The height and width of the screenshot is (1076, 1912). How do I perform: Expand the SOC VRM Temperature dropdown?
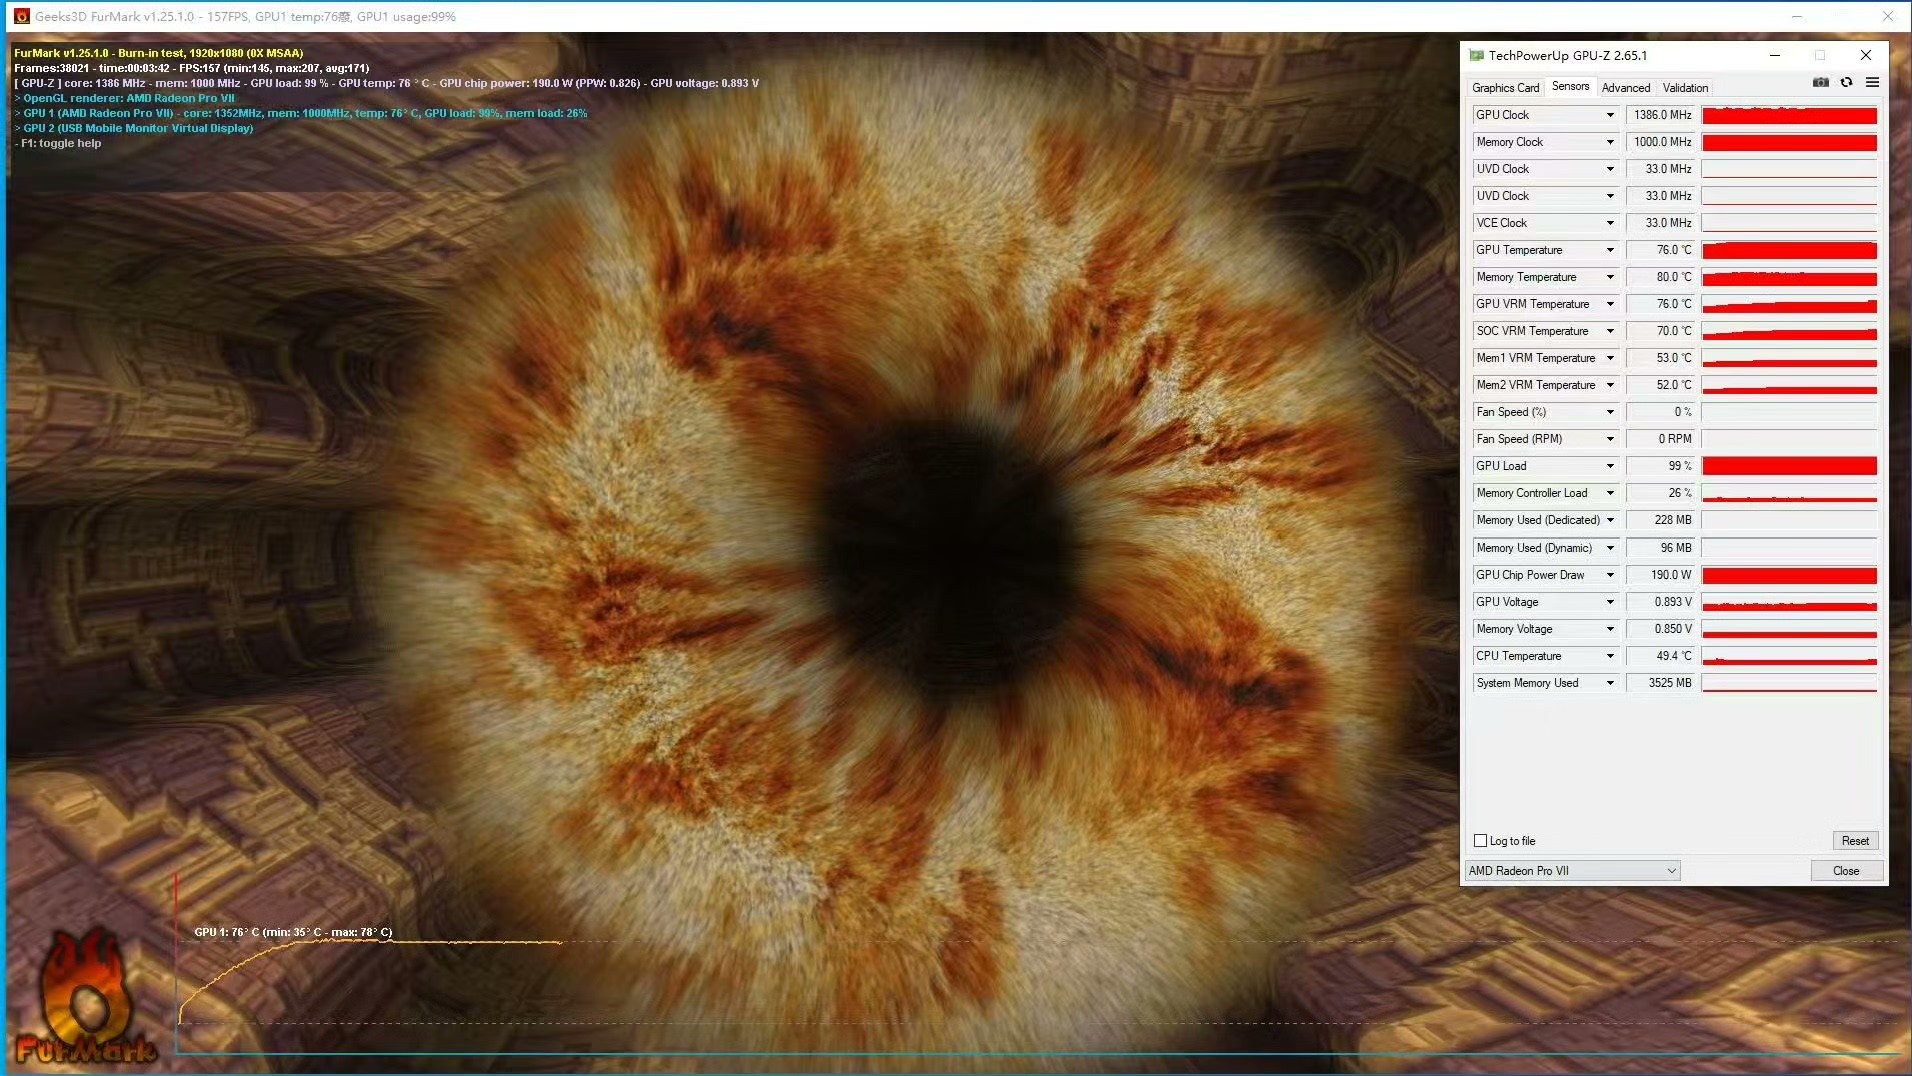[1610, 331]
